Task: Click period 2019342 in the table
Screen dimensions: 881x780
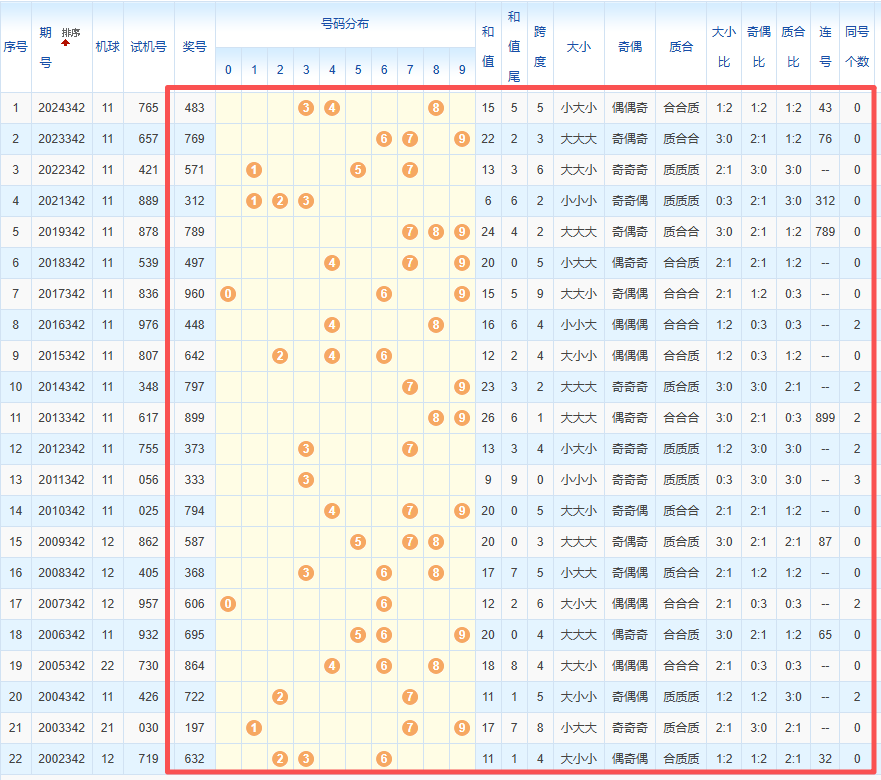Action: click(x=62, y=232)
